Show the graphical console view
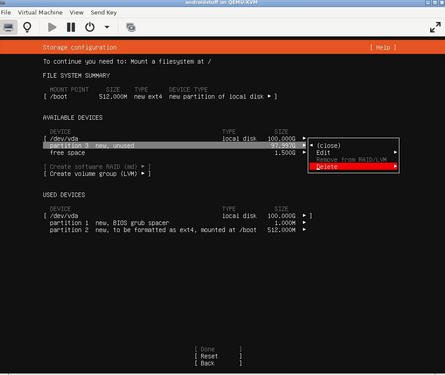The width and height of the screenshot is (445, 375). point(9,27)
